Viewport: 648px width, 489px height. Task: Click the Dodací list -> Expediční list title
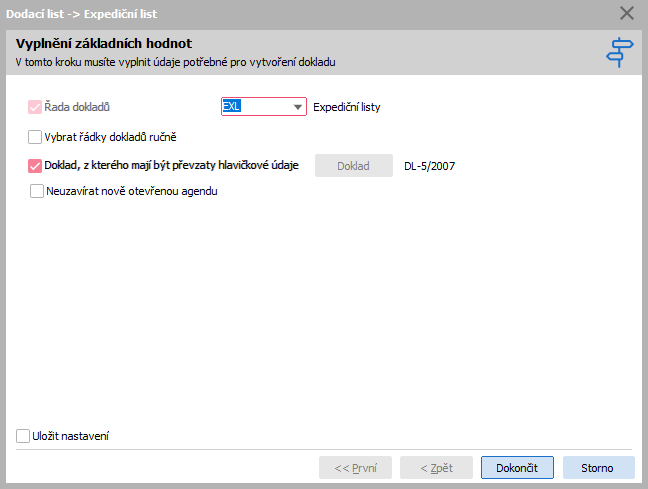coord(81,14)
